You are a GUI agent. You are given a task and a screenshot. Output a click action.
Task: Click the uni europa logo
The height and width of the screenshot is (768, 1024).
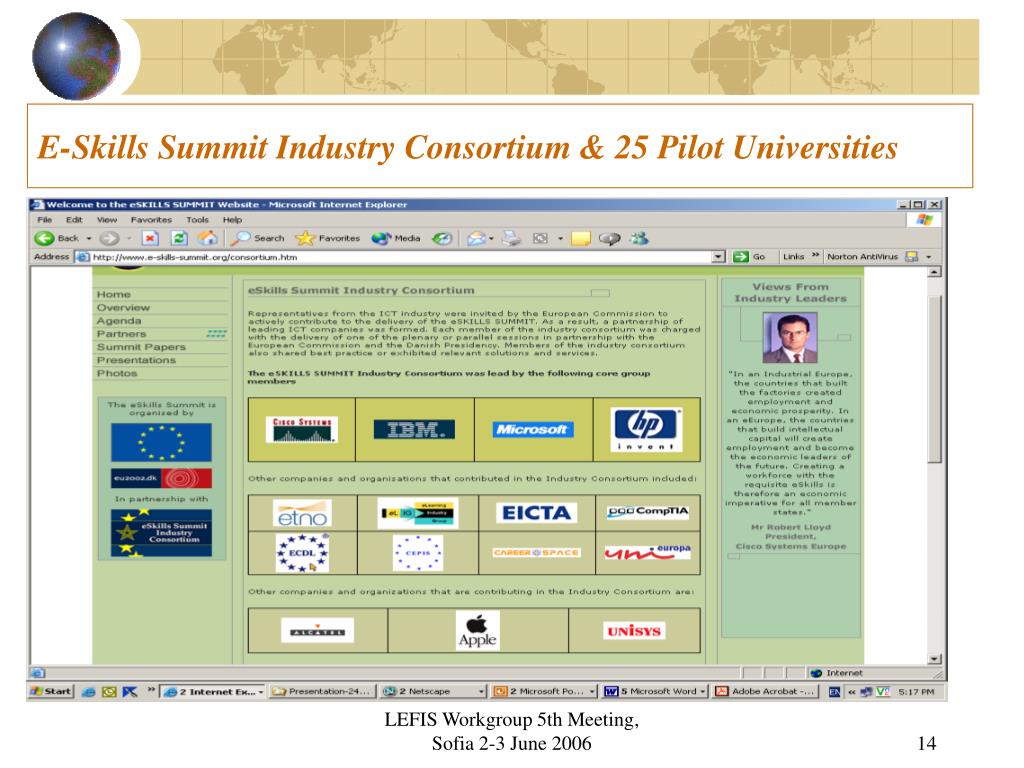pos(647,552)
